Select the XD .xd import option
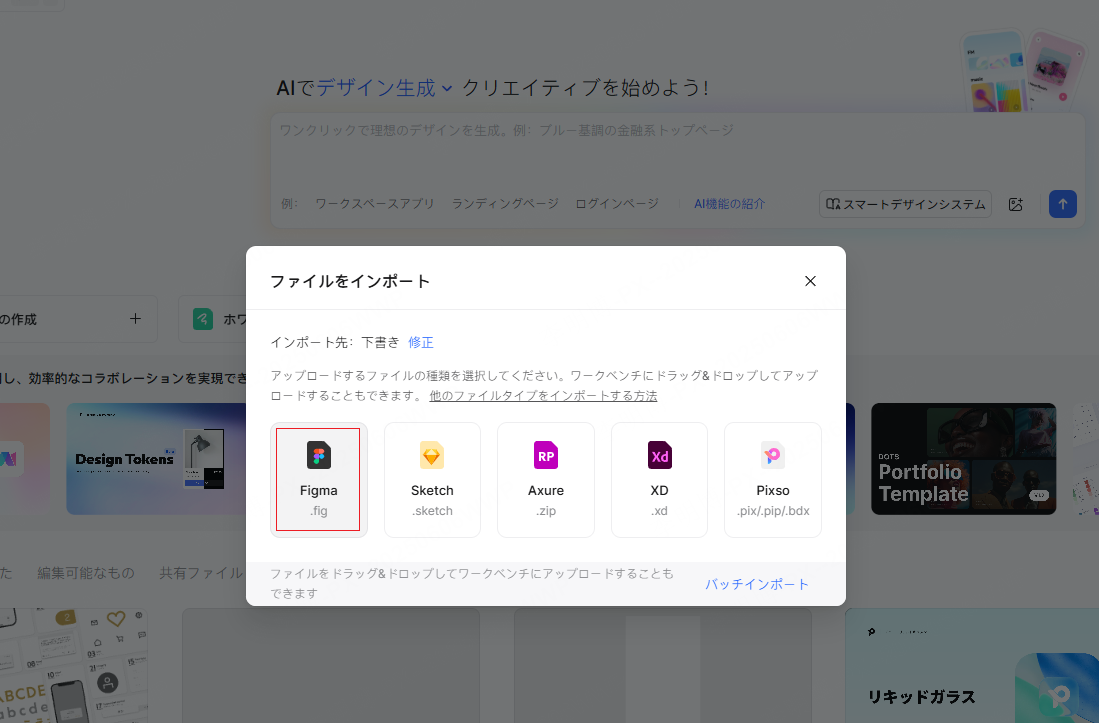 [659, 480]
